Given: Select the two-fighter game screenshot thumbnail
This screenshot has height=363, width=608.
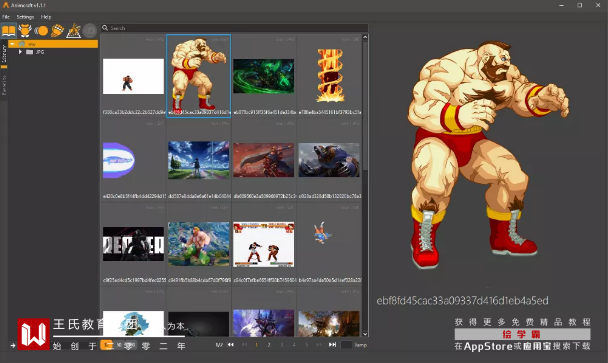Looking at the screenshot, I should coord(264,244).
